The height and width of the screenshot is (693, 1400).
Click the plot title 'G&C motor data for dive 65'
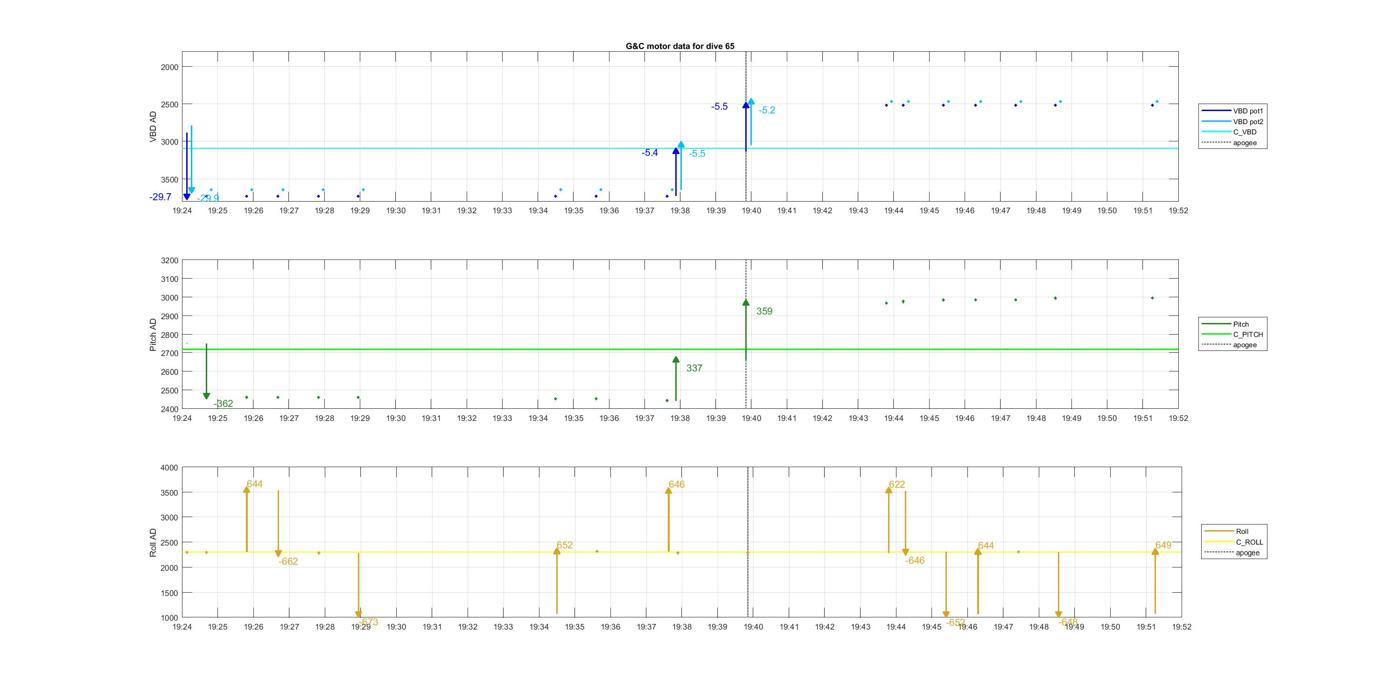pos(680,46)
